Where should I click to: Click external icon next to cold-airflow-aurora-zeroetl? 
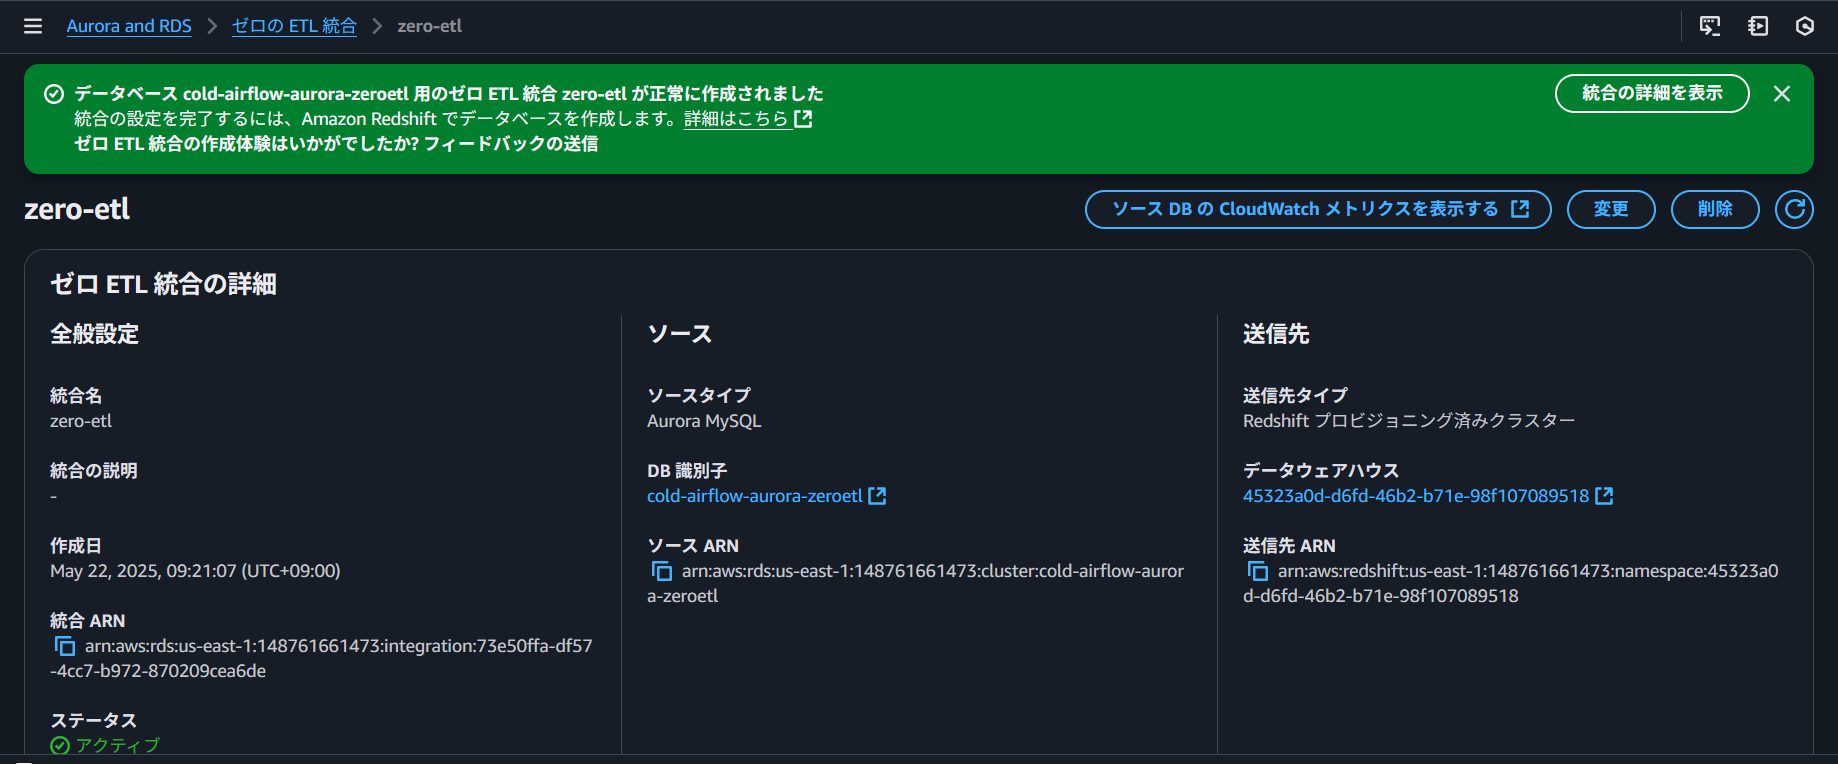click(877, 496)
